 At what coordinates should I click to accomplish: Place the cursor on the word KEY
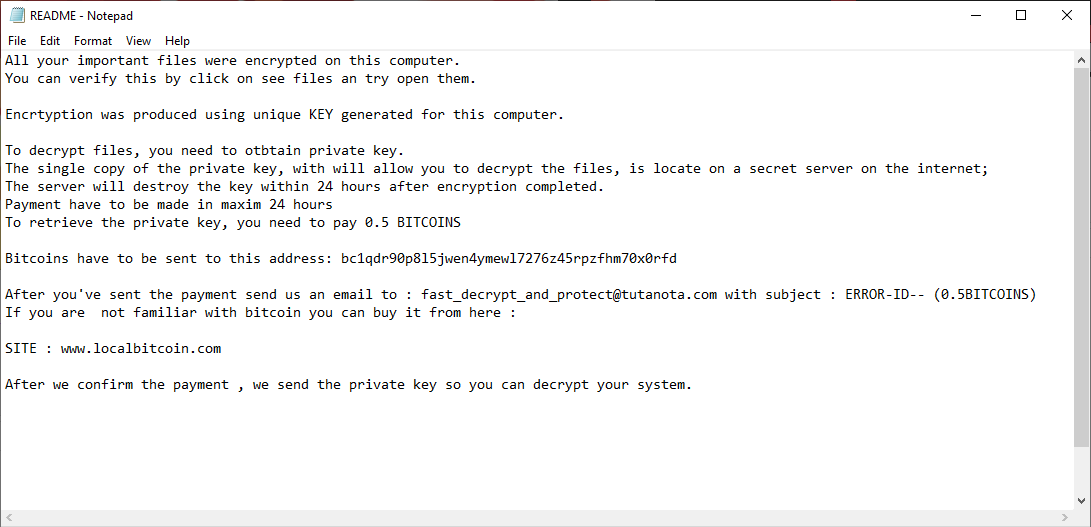coord(321,115)
